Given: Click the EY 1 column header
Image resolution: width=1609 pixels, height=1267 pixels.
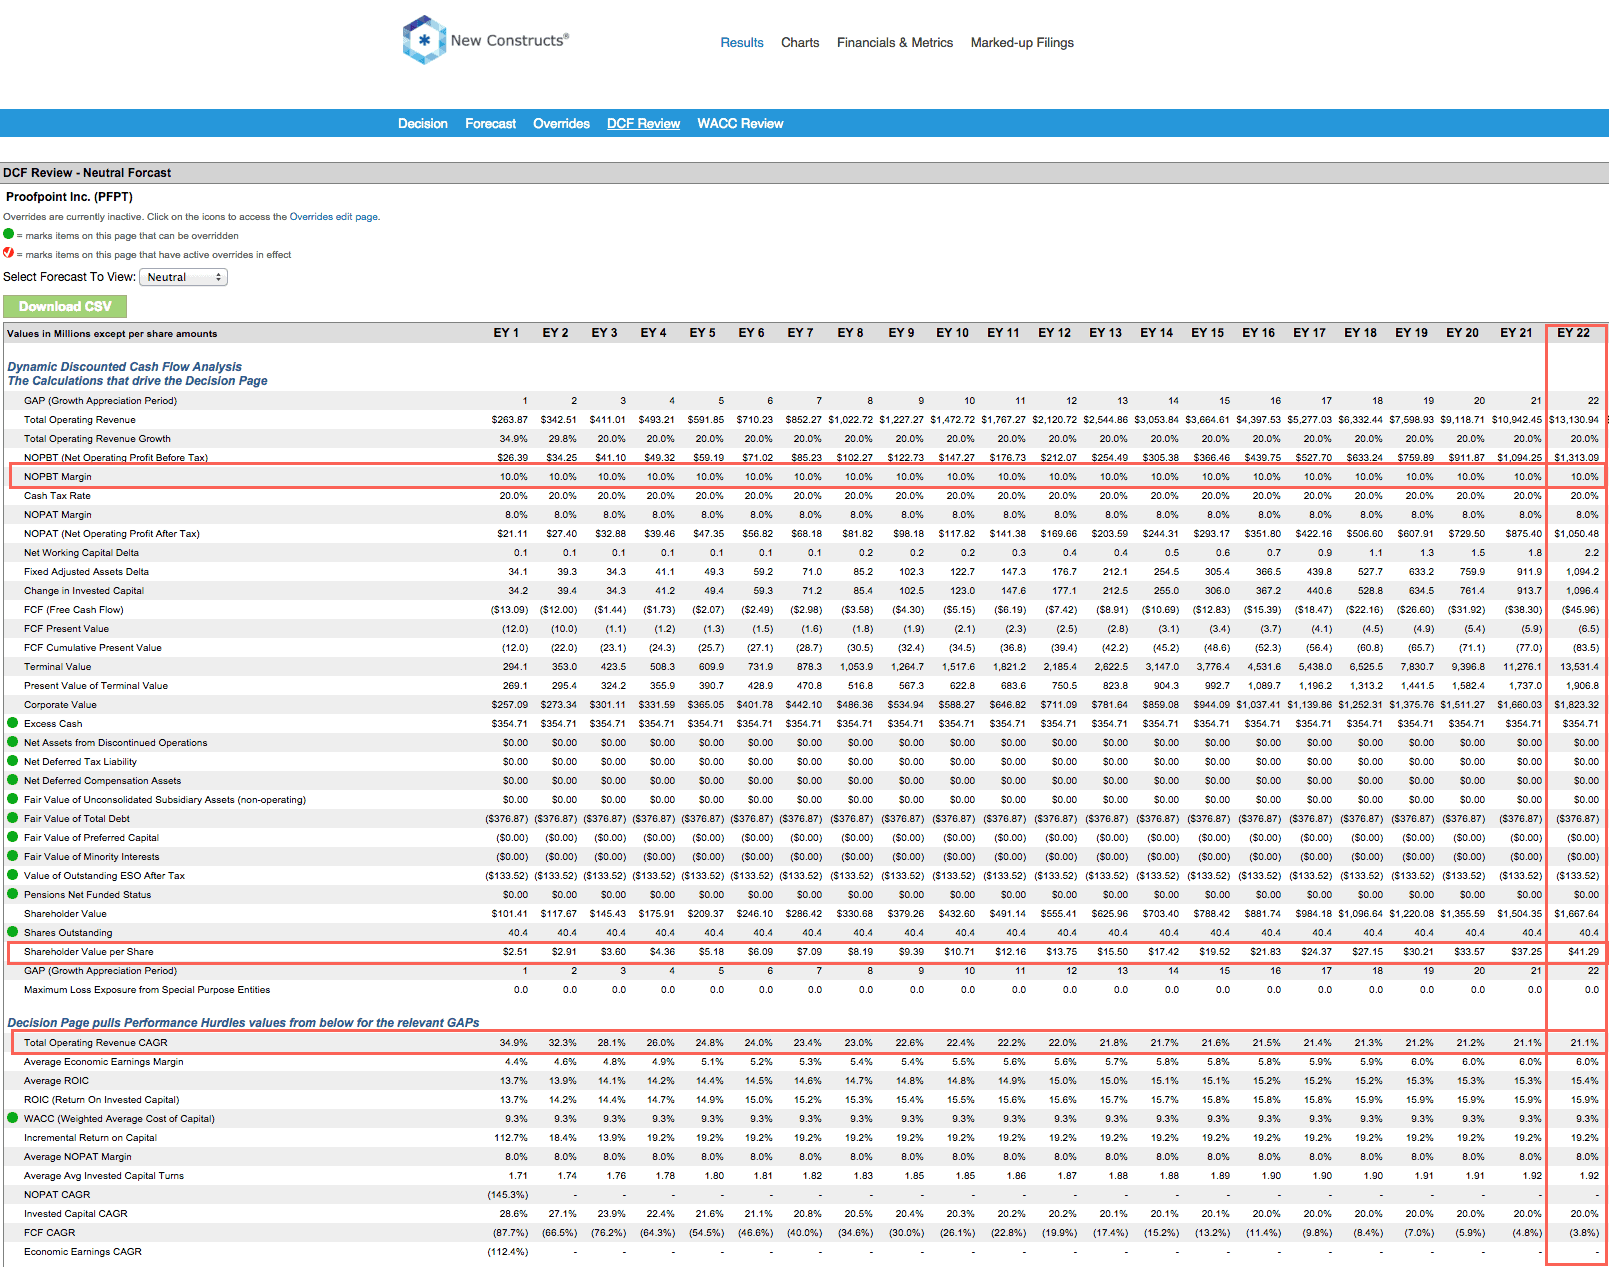Looking at the screenshot, I should click(x=506, y=333).
